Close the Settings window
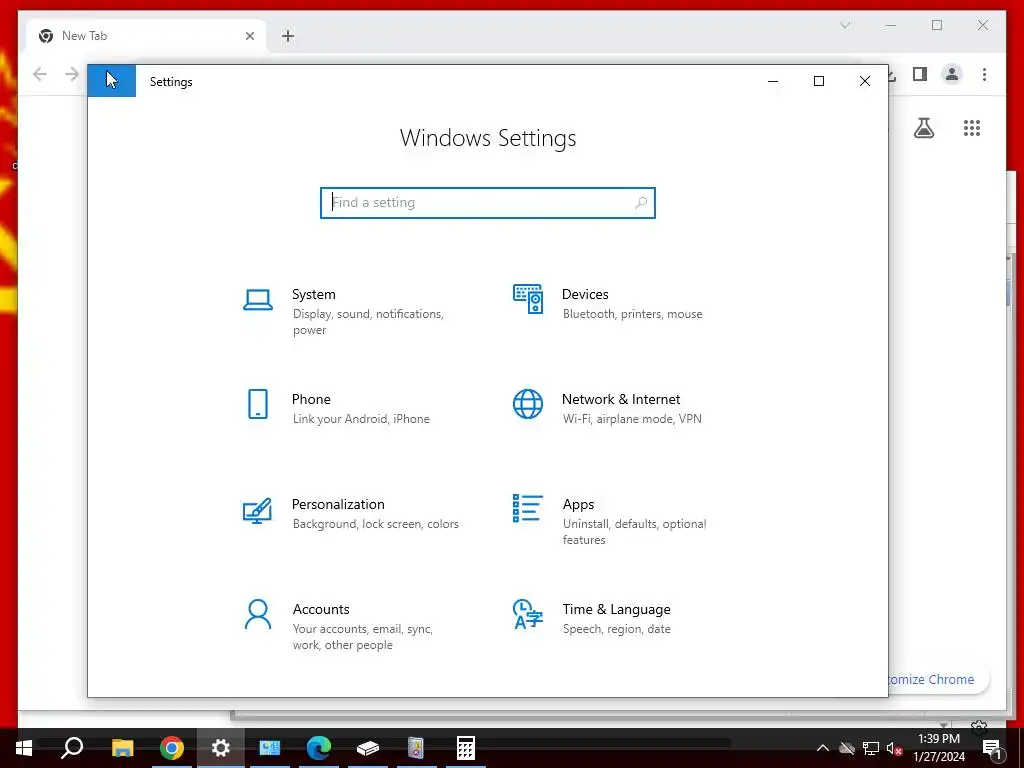The height and width of the screenshot is (768, 1024). (865, 81)
